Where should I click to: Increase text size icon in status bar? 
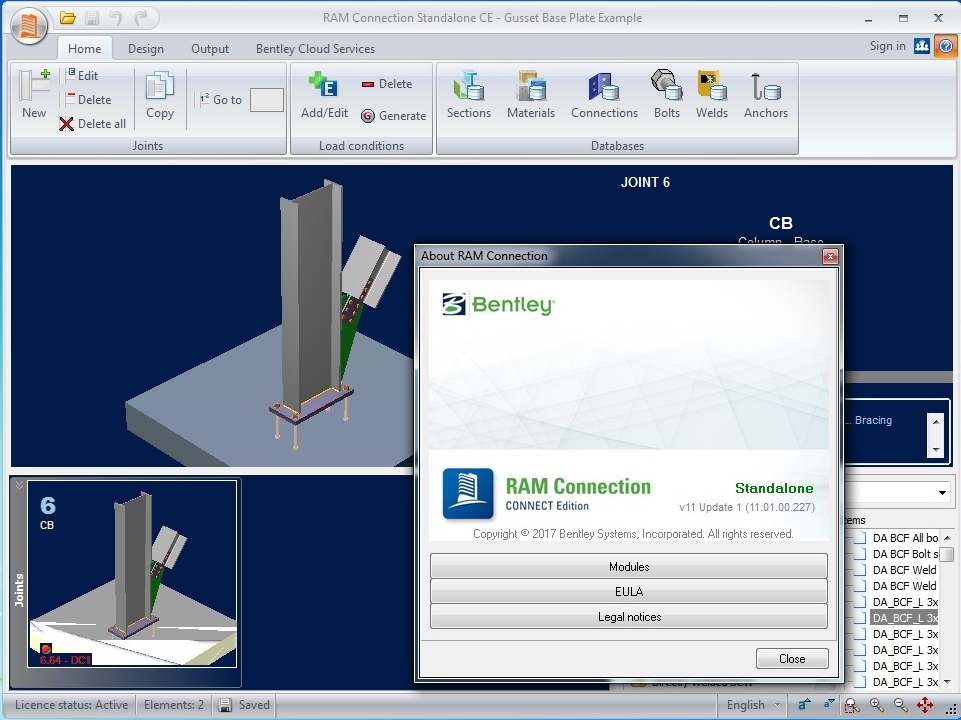click(x=804, y=705)
